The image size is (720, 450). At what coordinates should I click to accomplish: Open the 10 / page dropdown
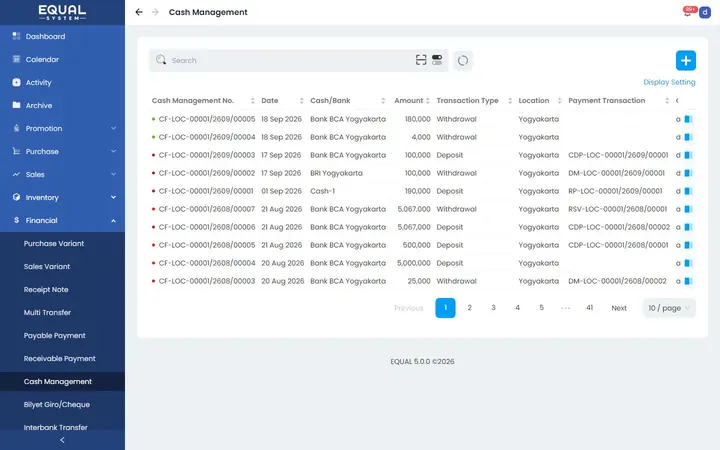669,308
